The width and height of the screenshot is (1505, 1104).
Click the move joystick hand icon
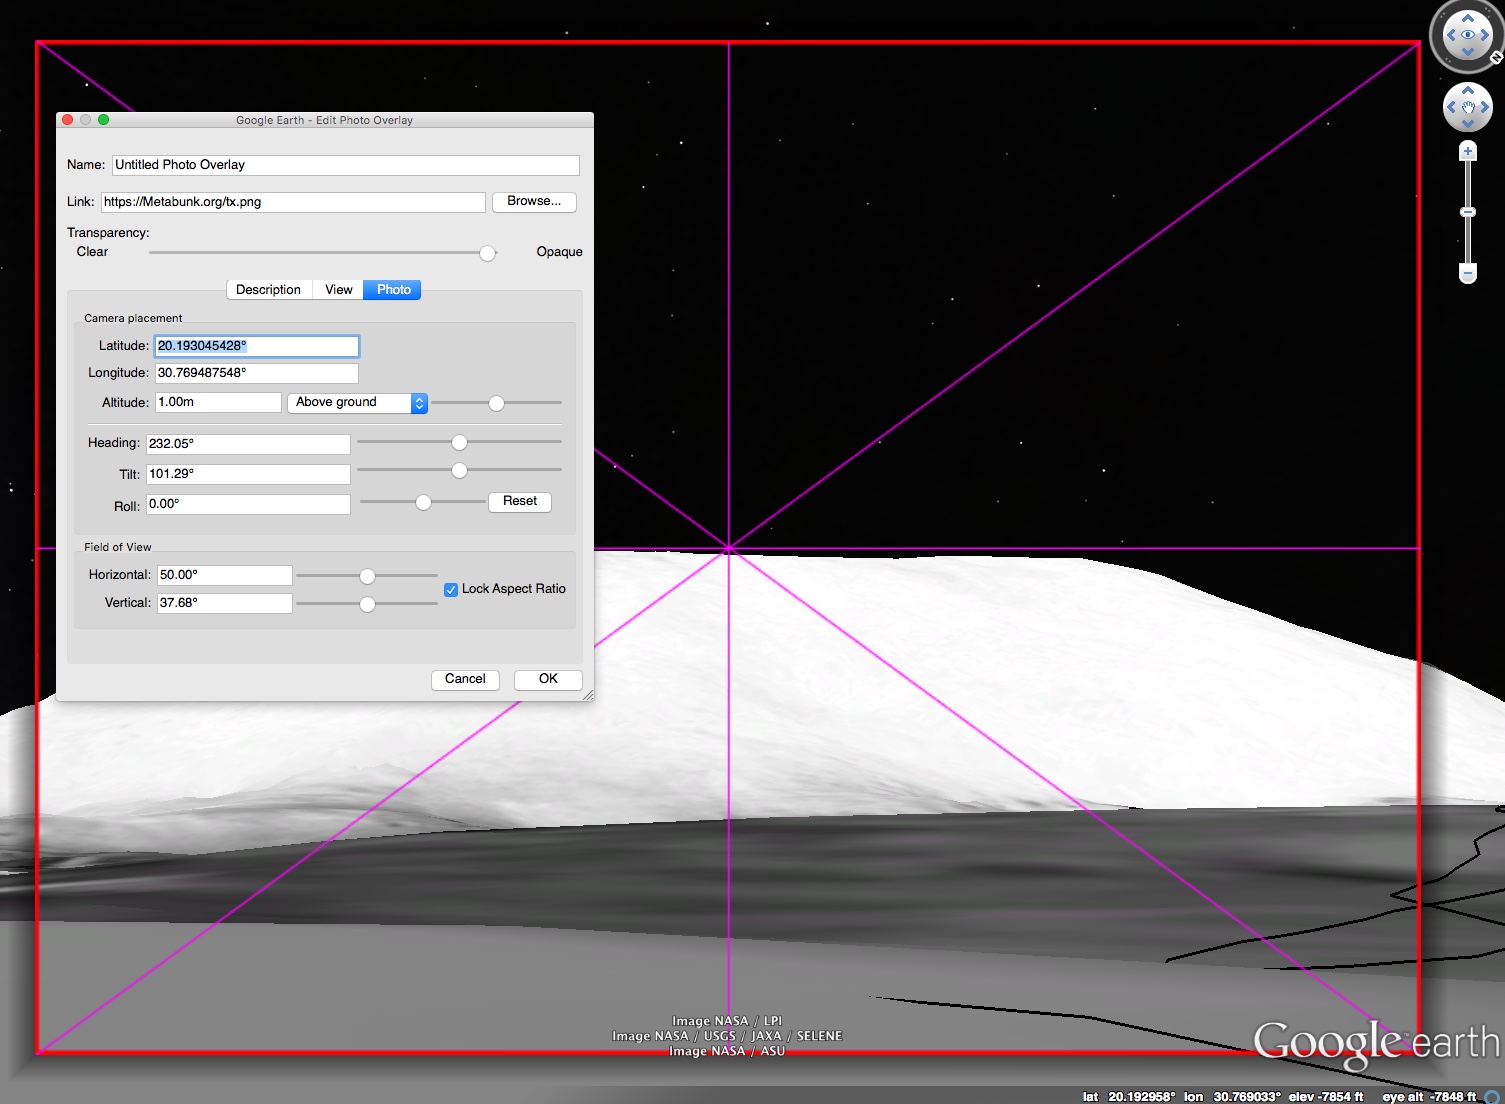click(1467, 107)
